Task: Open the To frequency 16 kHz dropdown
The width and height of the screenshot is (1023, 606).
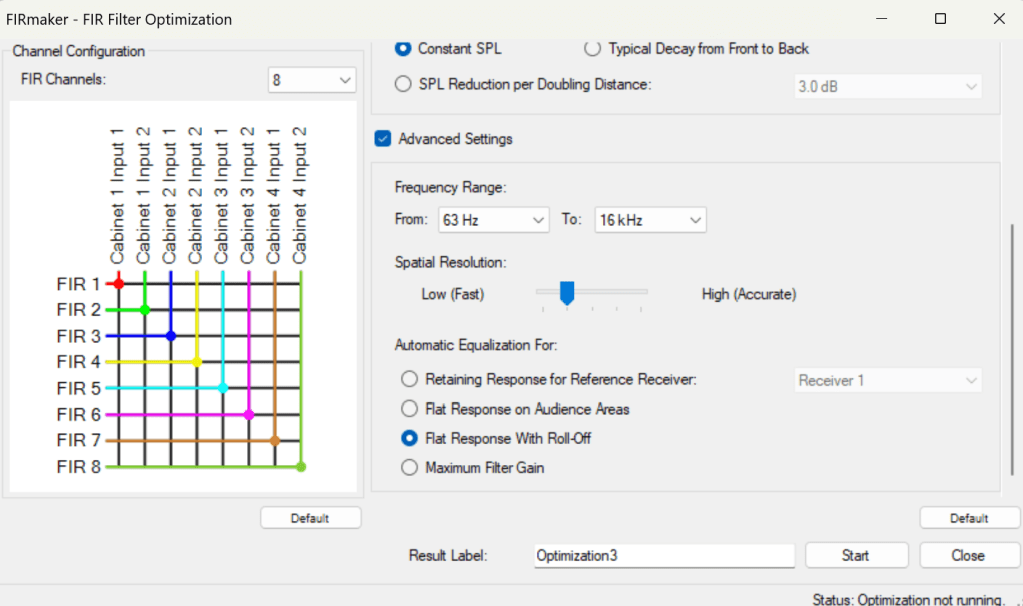Action: [x=650, y=219]
